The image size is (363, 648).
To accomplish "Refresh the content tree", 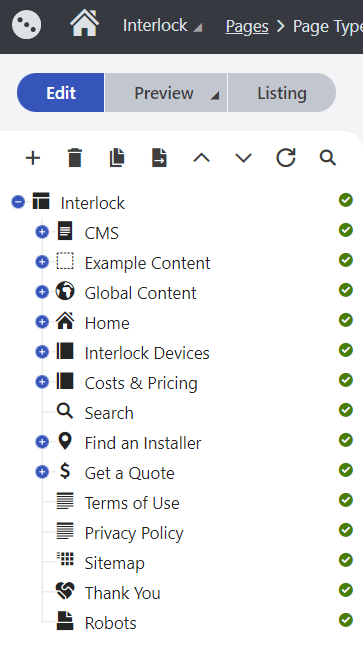I will [286, 157].
